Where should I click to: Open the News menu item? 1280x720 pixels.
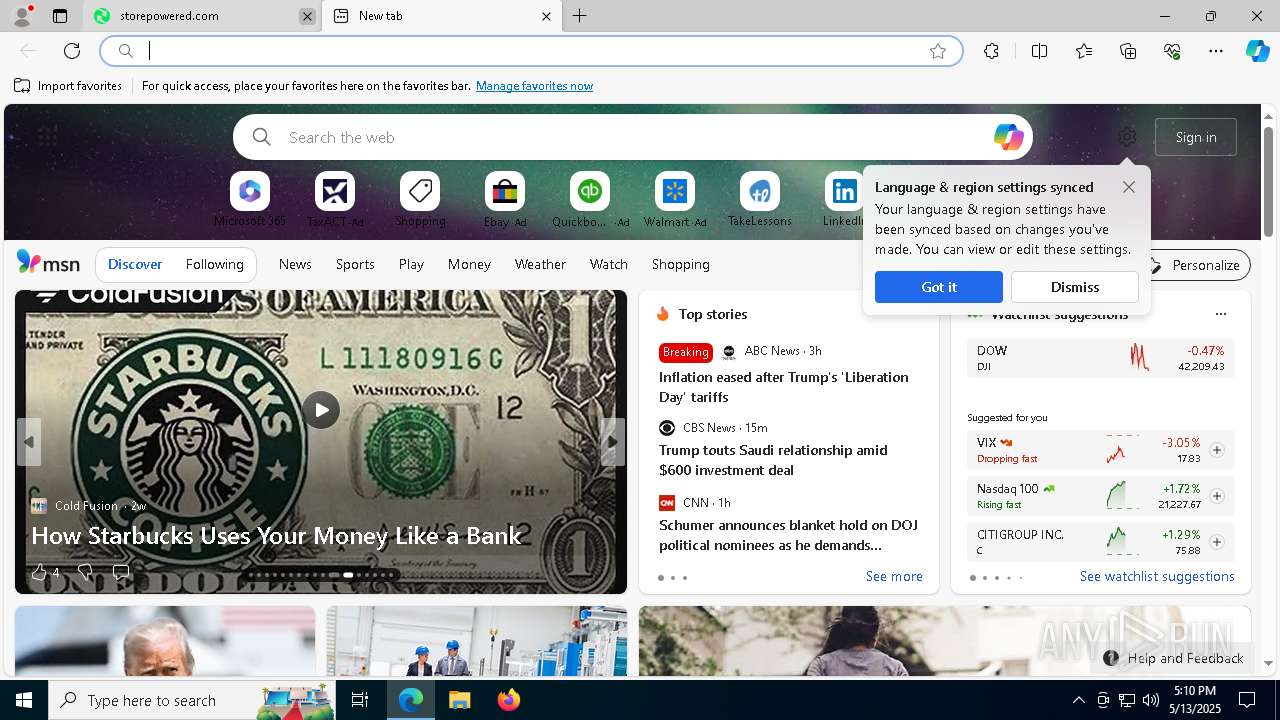(x=295, y=264)
